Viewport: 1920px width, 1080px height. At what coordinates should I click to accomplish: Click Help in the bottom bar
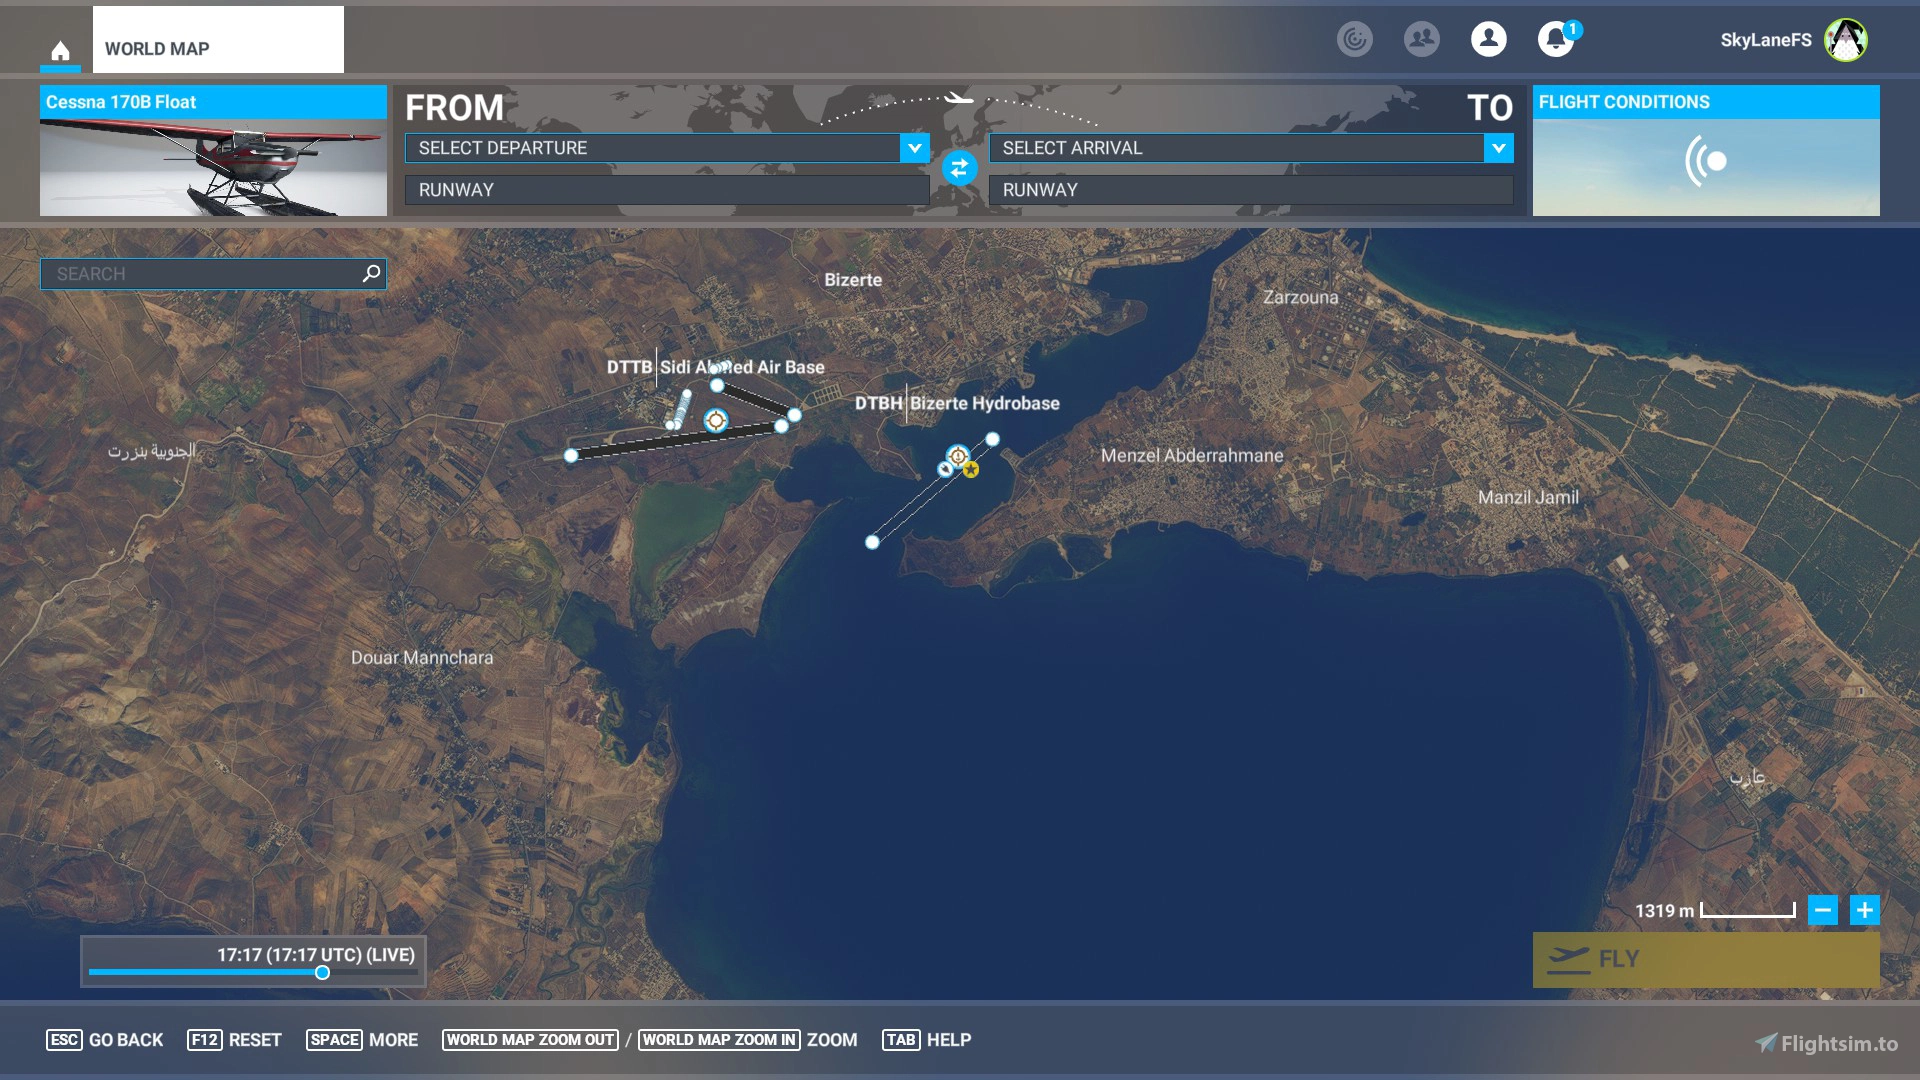(x=927, y=1040)
